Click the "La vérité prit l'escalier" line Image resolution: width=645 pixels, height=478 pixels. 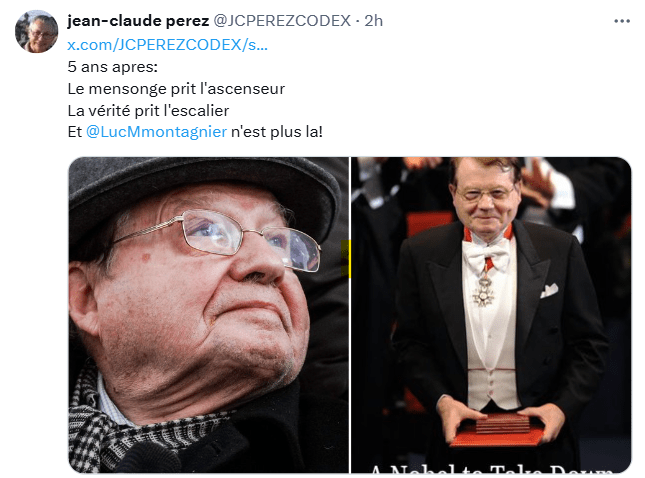[x=148, y=110]
